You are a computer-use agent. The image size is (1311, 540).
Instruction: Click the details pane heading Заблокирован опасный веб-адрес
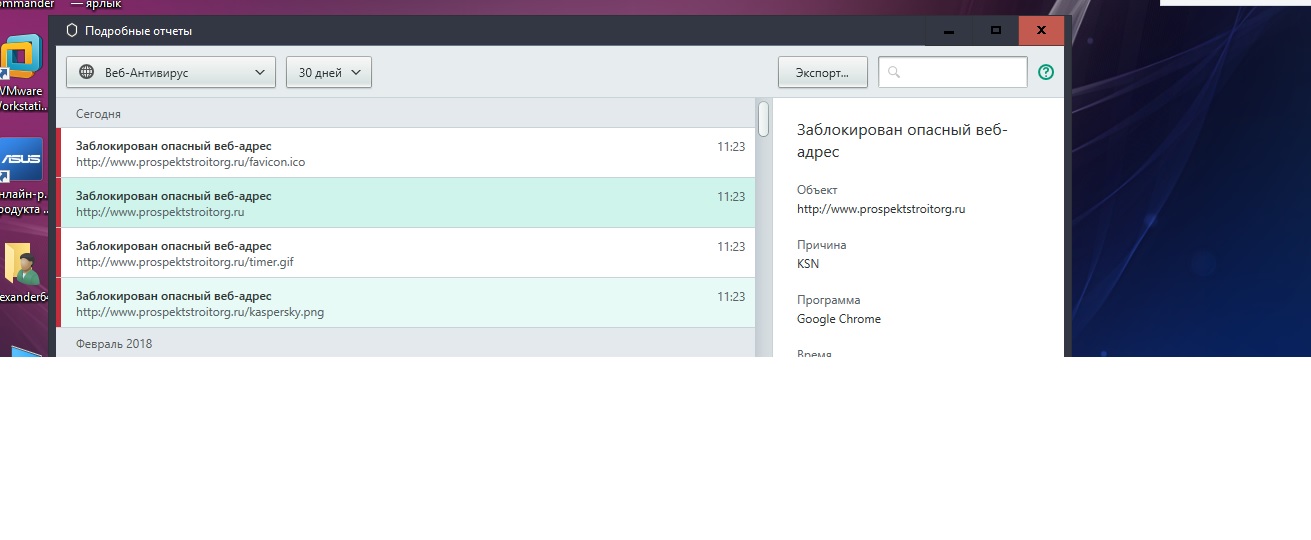(x=902, y=141)
